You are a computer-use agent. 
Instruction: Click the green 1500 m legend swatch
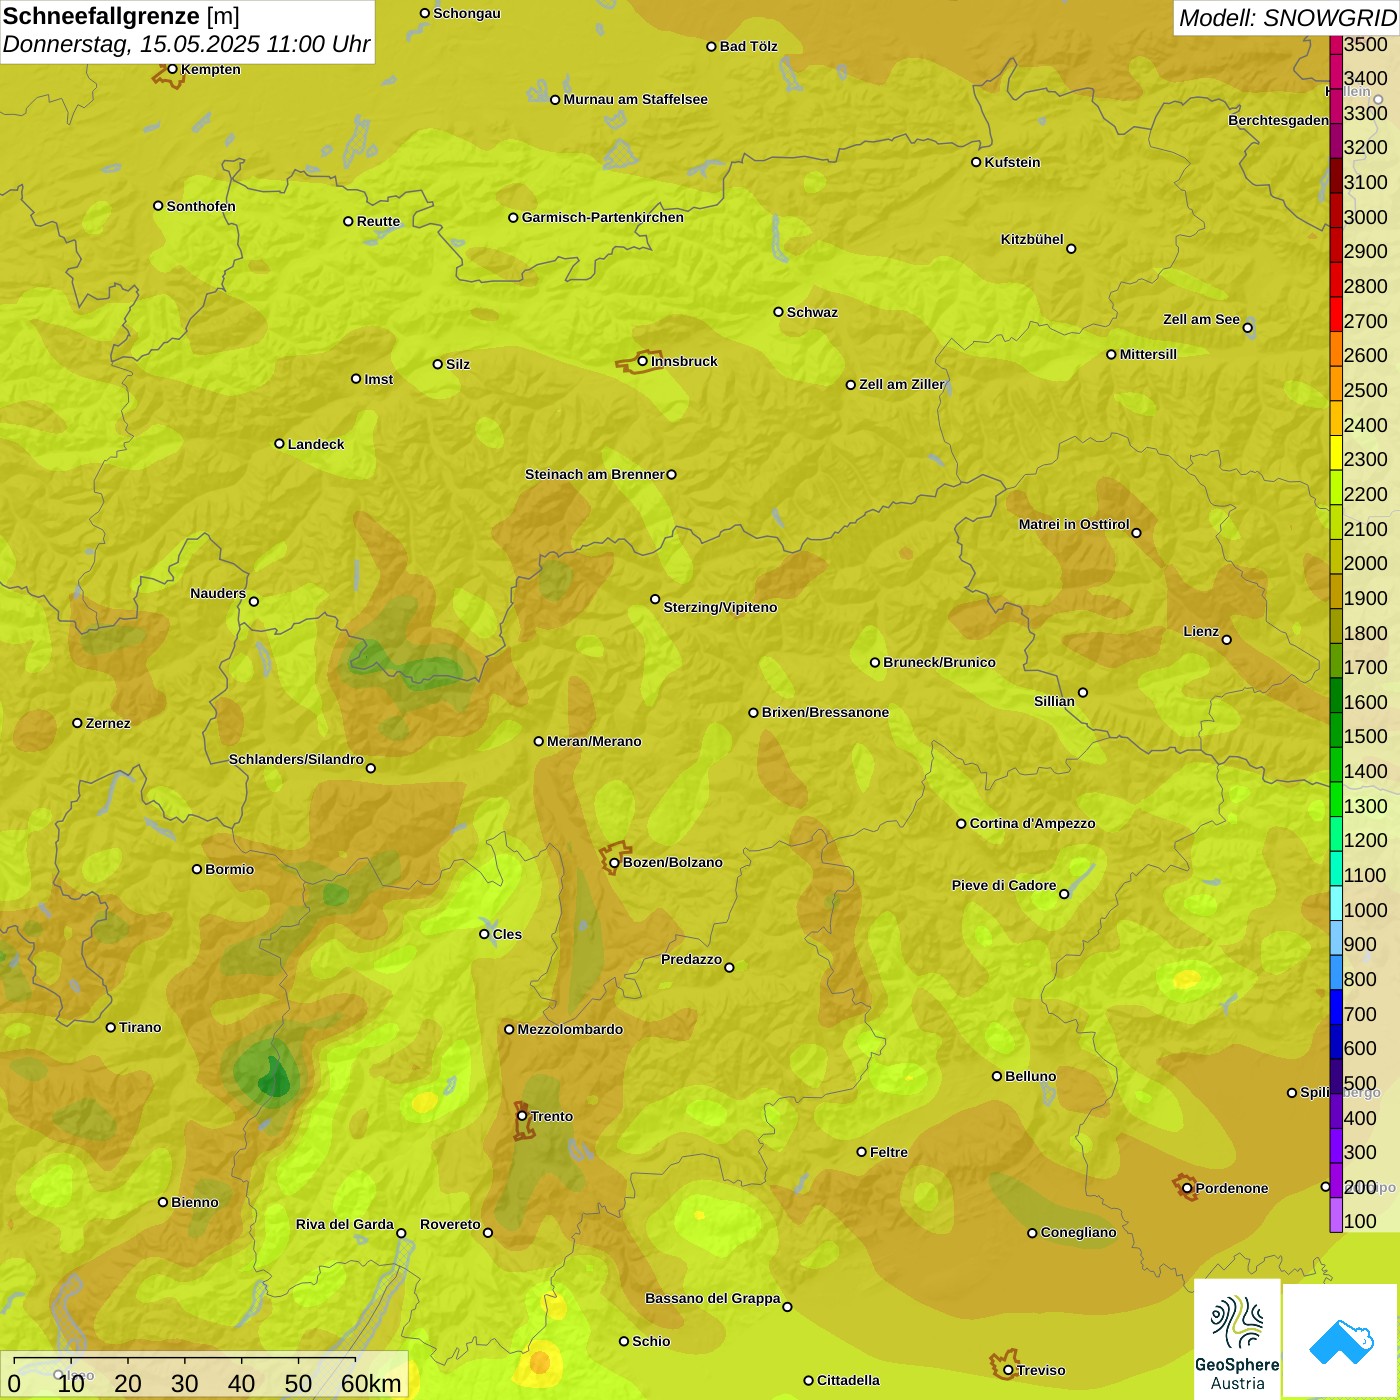tap(1336, 730)
